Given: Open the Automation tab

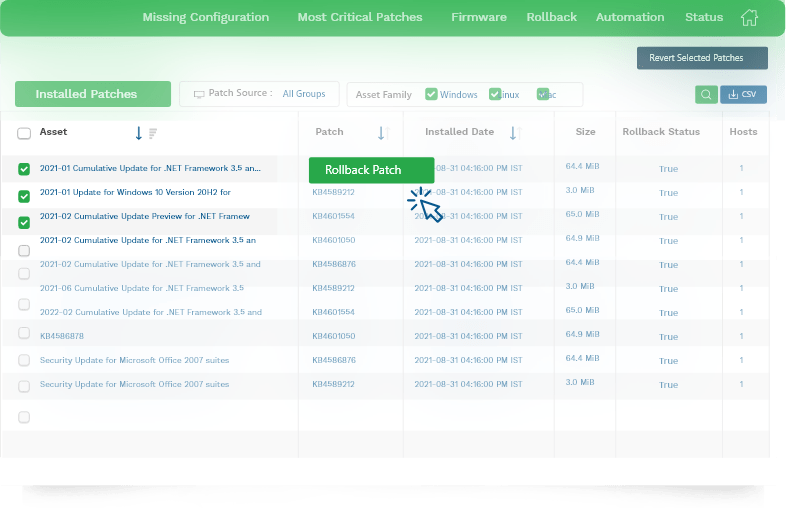Looking at the screenshot, I should tap(630, 17).
